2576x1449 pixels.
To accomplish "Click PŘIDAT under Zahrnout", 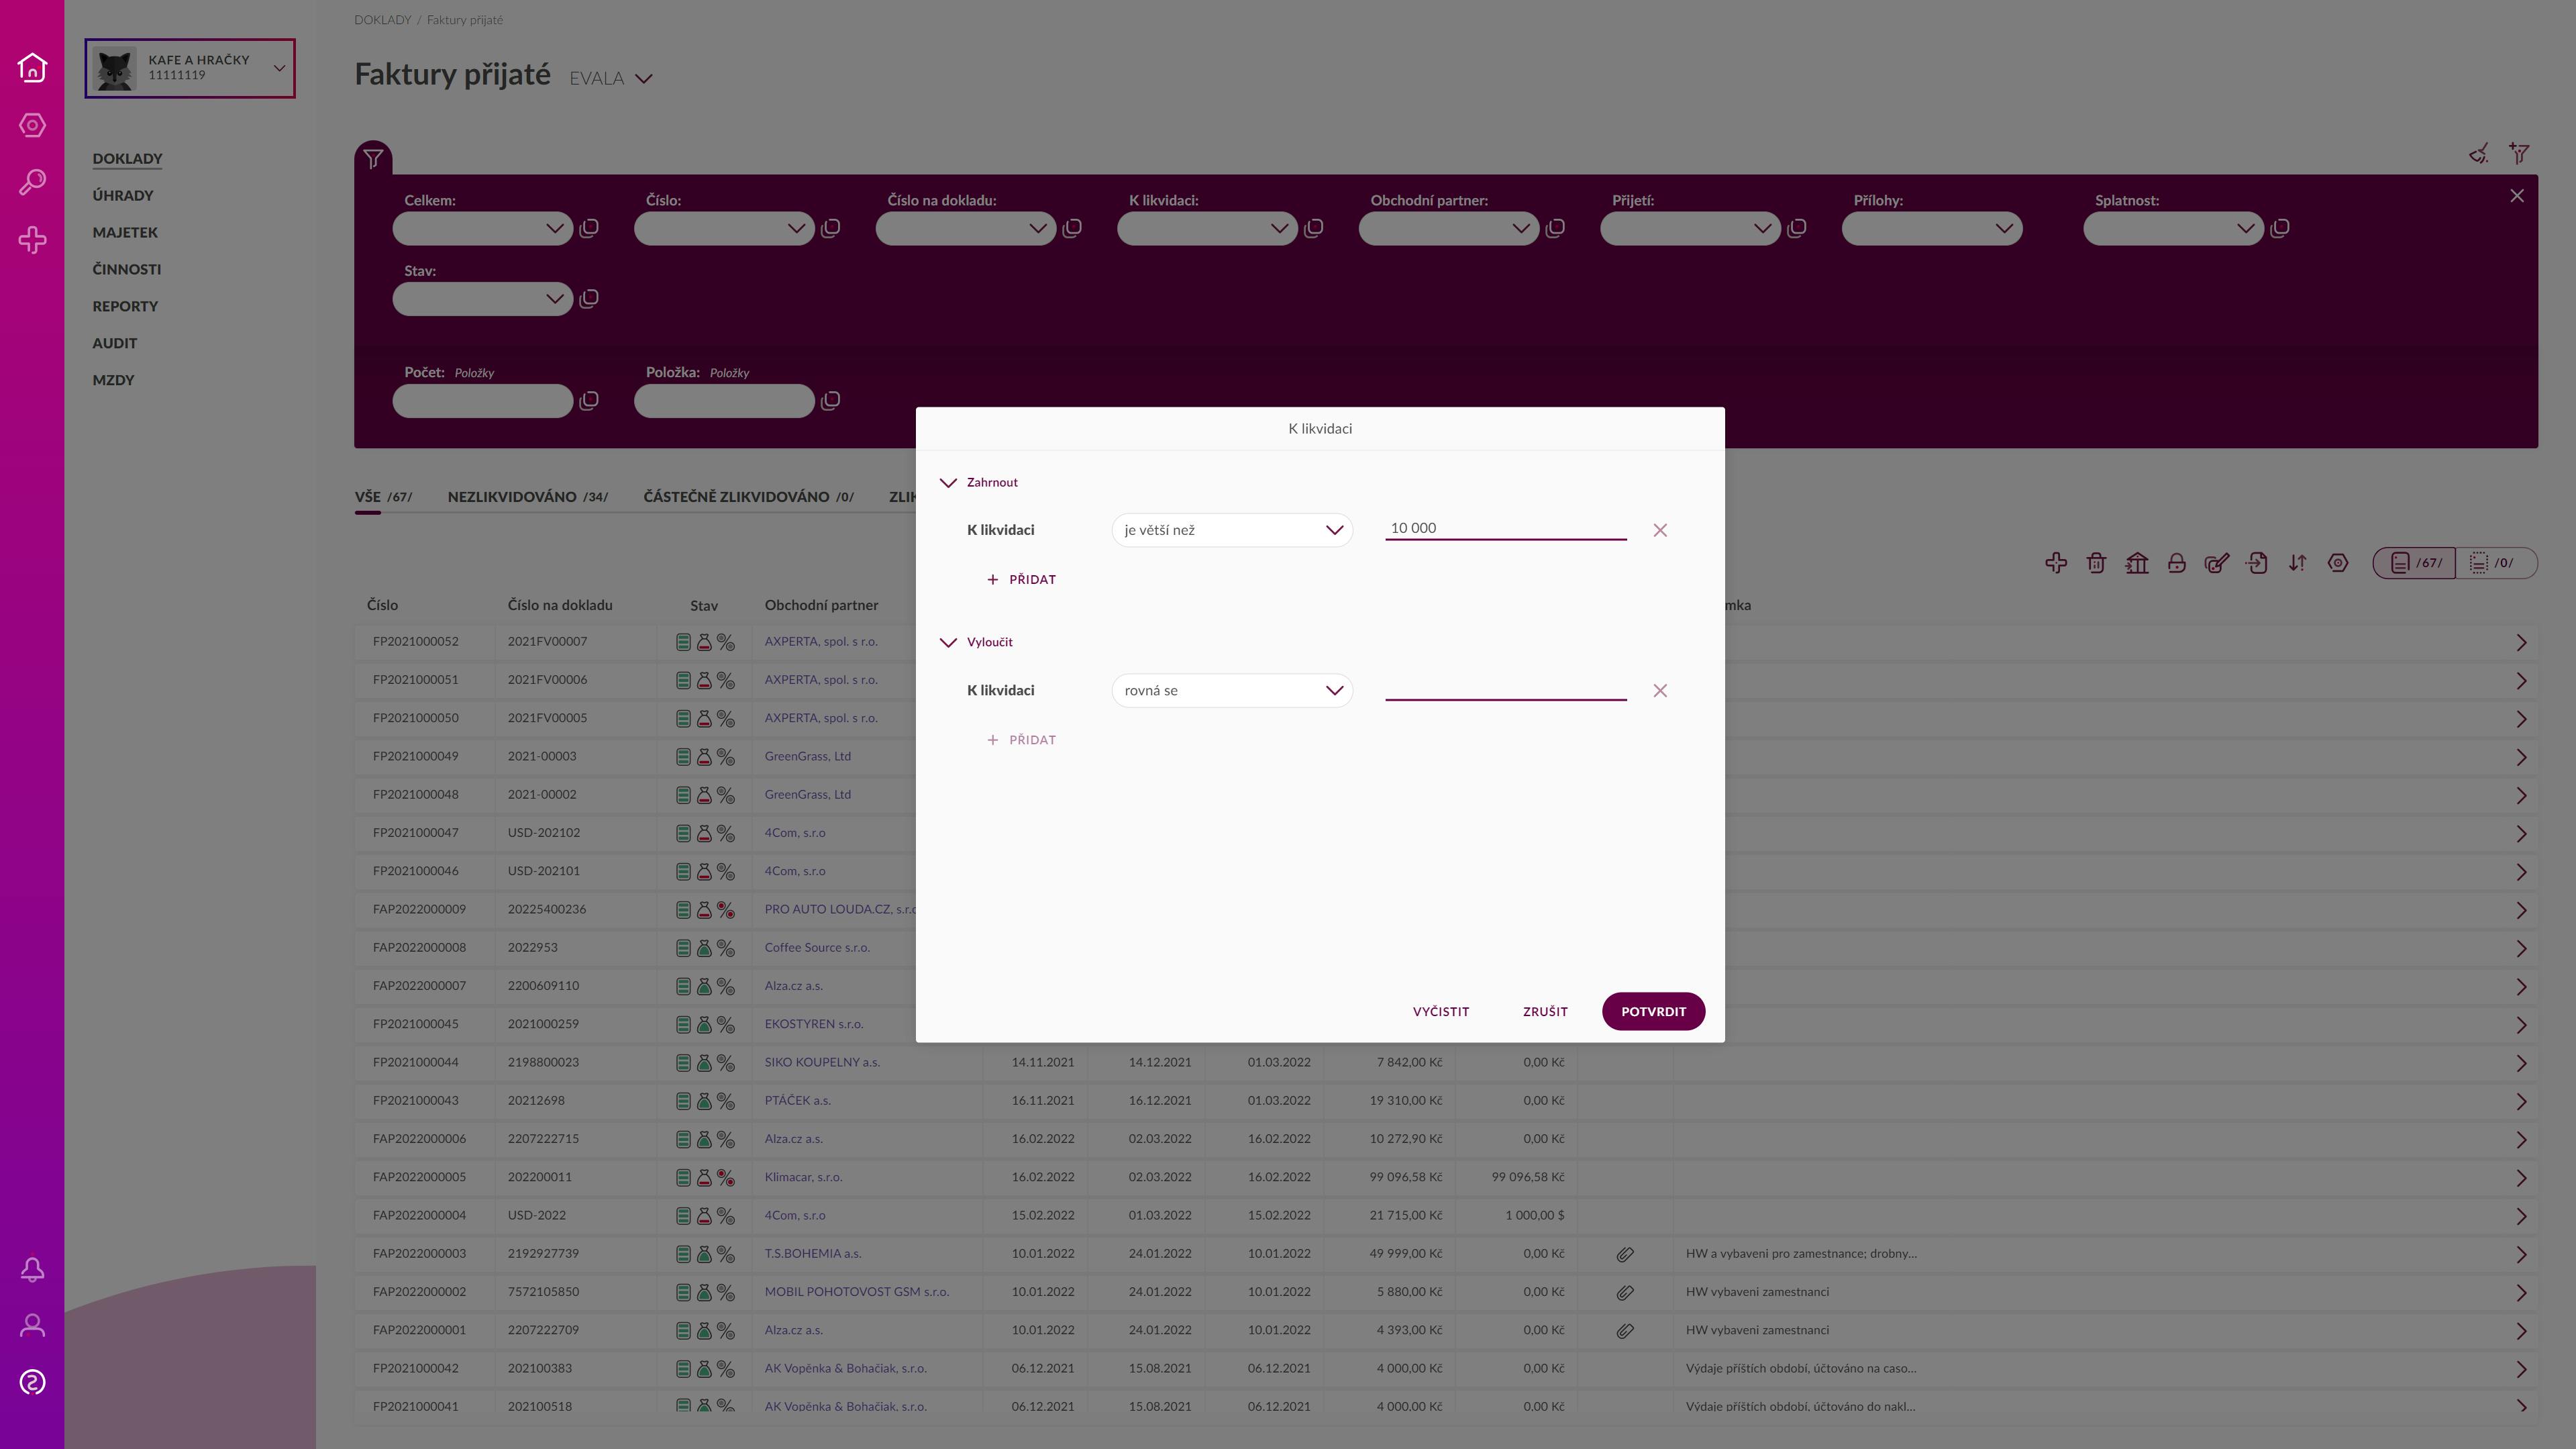I will [1021, 579].
